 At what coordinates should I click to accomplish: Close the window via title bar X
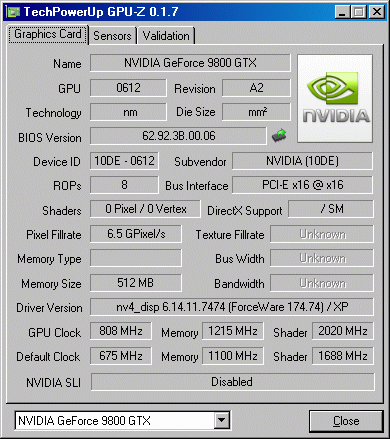(377, 12)
